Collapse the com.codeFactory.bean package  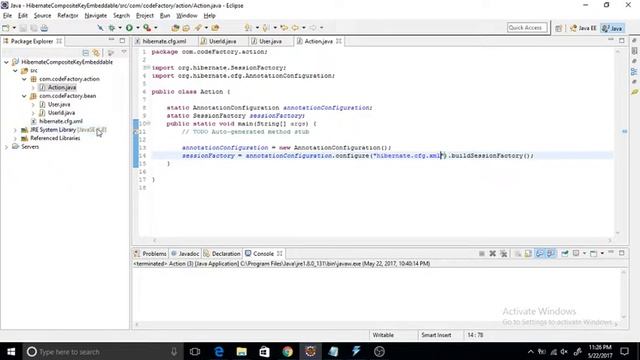(x=24, y=96)
